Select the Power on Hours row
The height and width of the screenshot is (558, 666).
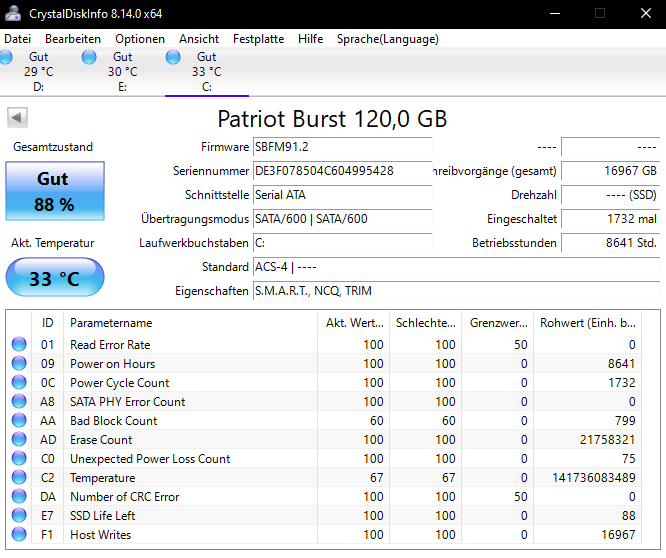pyautogui.click(x=326, y=364)
